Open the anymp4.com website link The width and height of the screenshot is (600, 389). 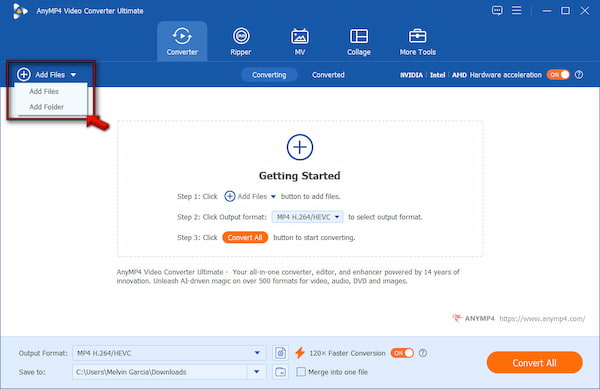click(542, 318)
